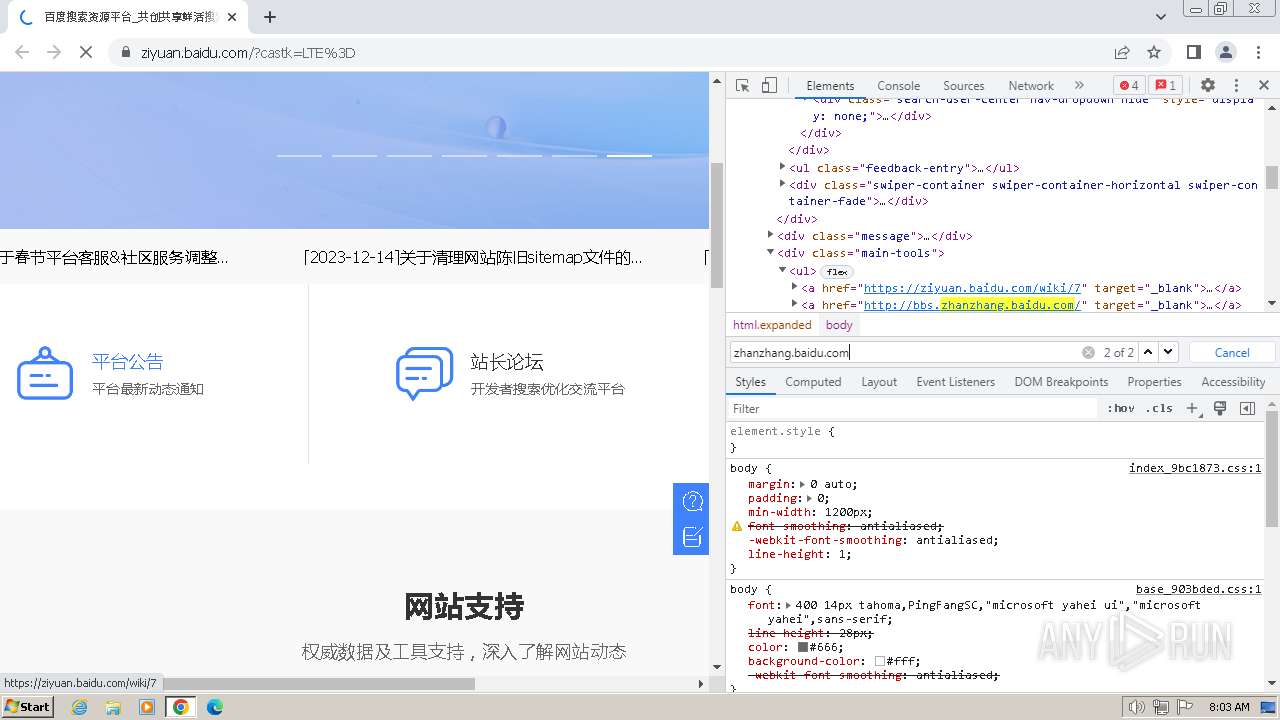Open the Properties tab
Screen dimensions: 1280x720
click(x=1154, y=382)
